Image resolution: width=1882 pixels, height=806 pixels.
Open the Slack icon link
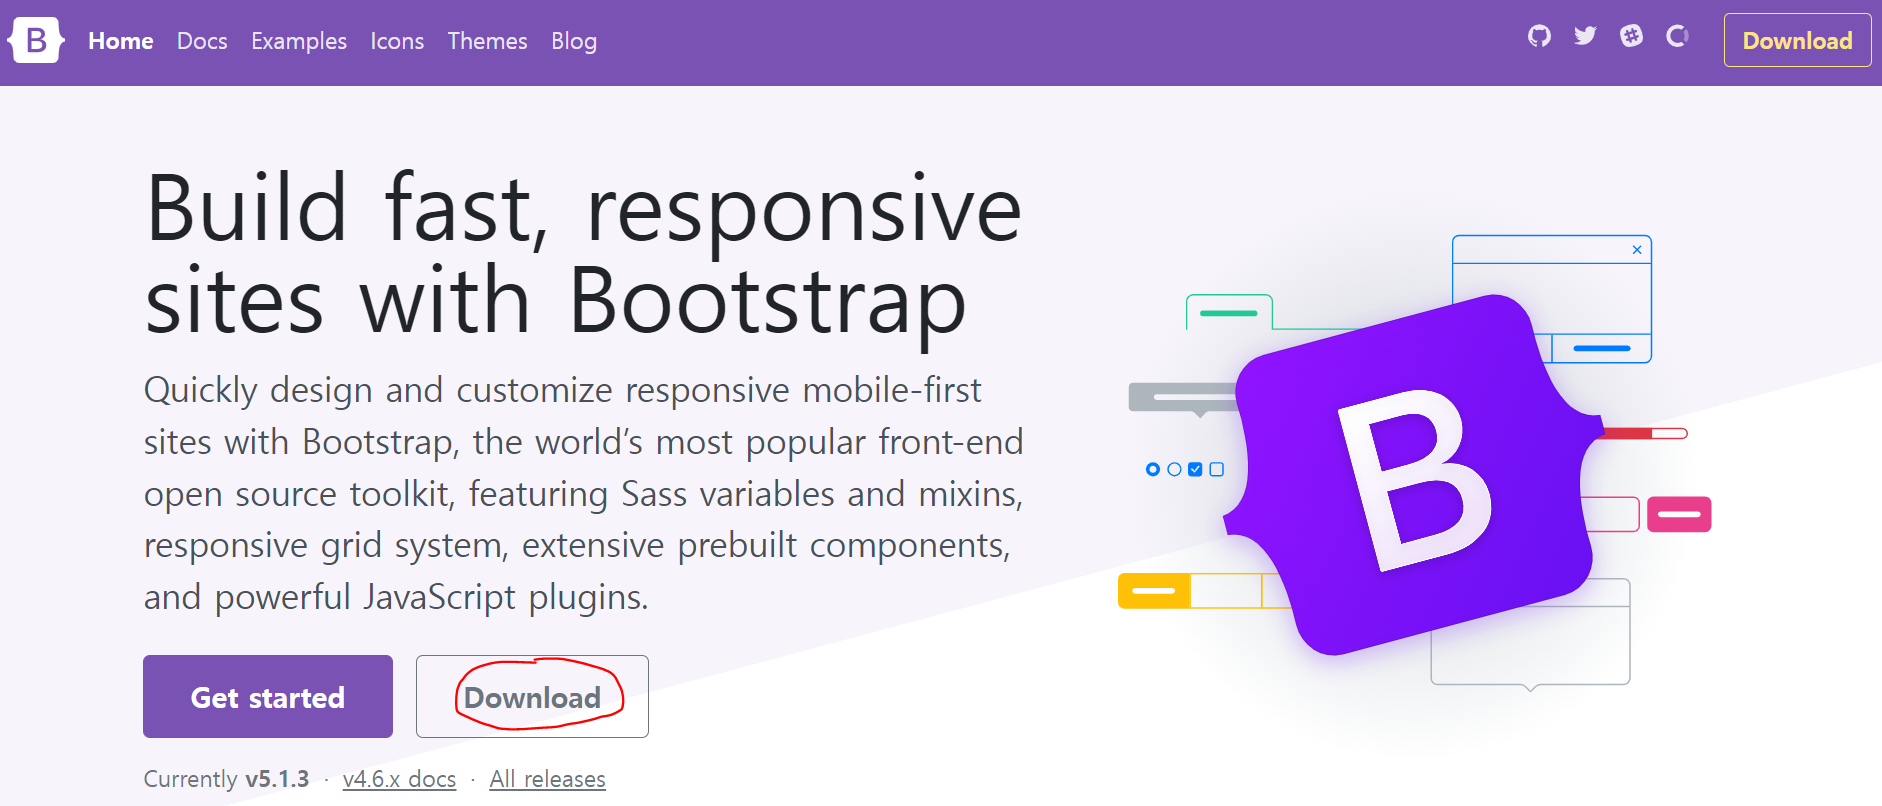click(x=1631, y=37)
